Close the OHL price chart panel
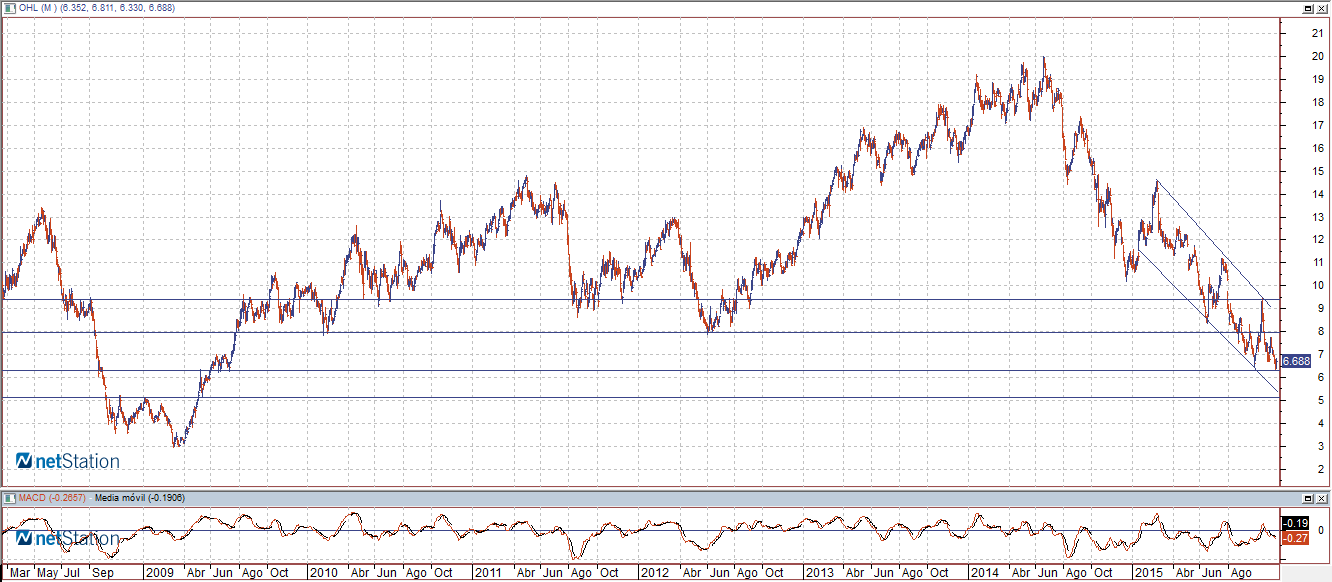The height and width of the screenshot is (582, 1332). (x=1321, y=7)
